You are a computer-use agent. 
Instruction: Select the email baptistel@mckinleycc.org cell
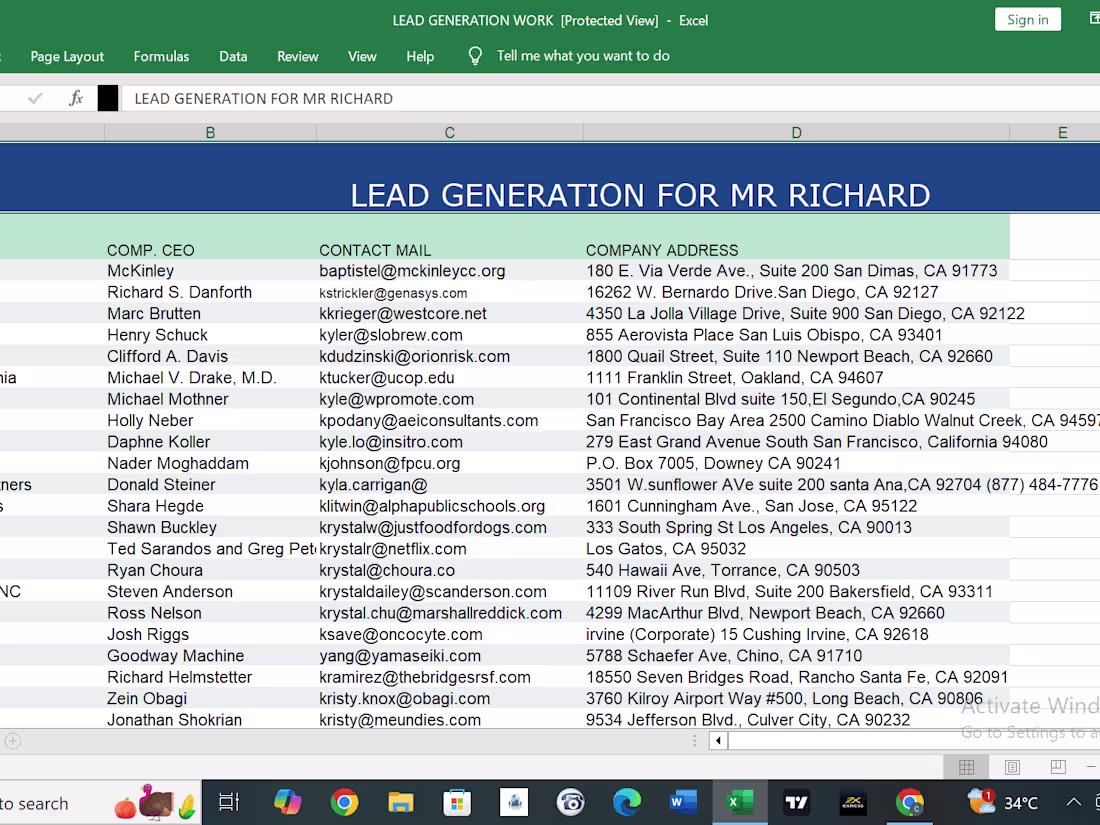[x=415, y=270]
